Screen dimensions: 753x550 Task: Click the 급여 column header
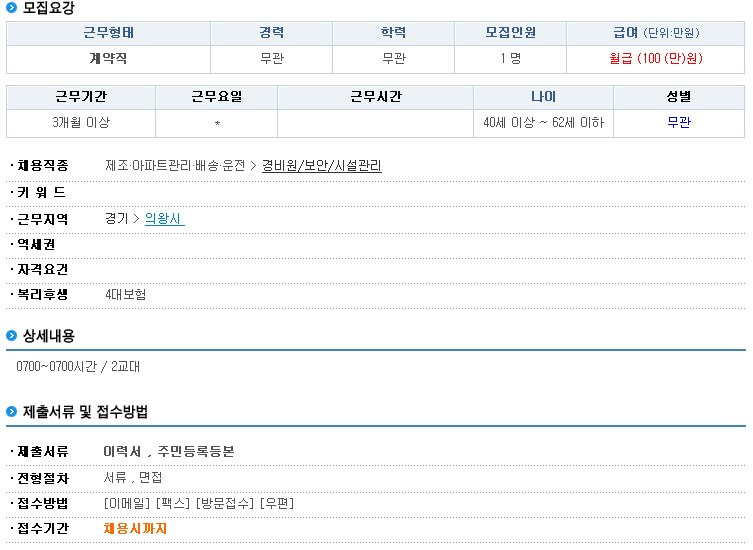pos(656,33)
